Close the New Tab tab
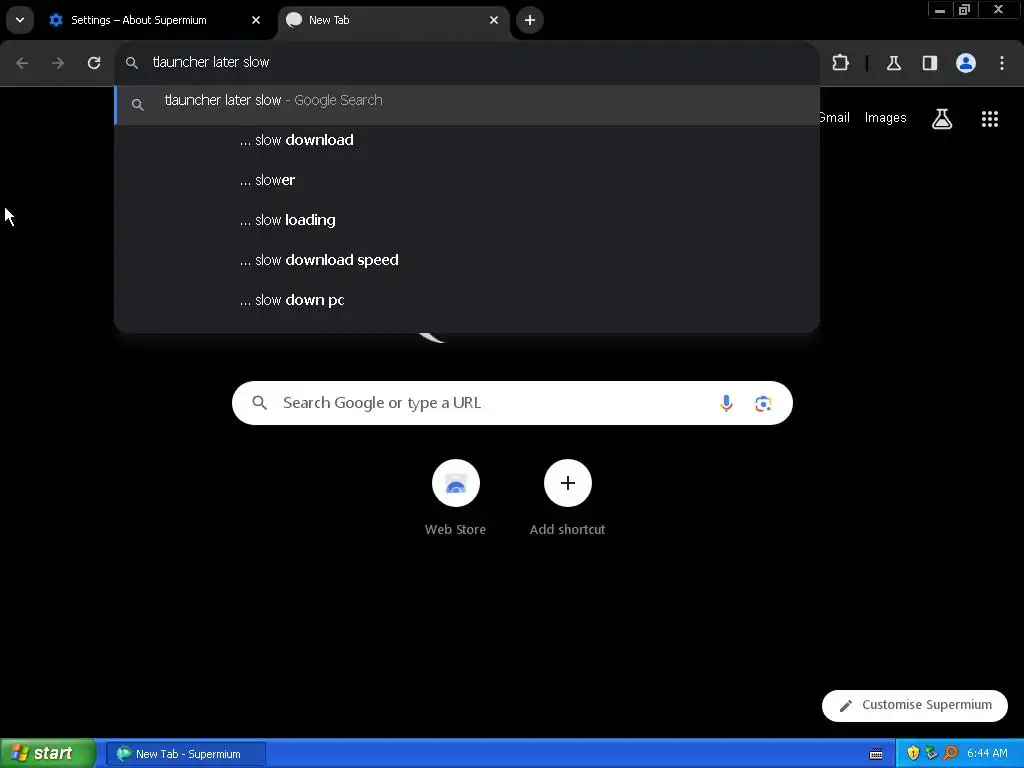Image resolution: width=1024 pixels, height=768 pixels. (494, 20)
